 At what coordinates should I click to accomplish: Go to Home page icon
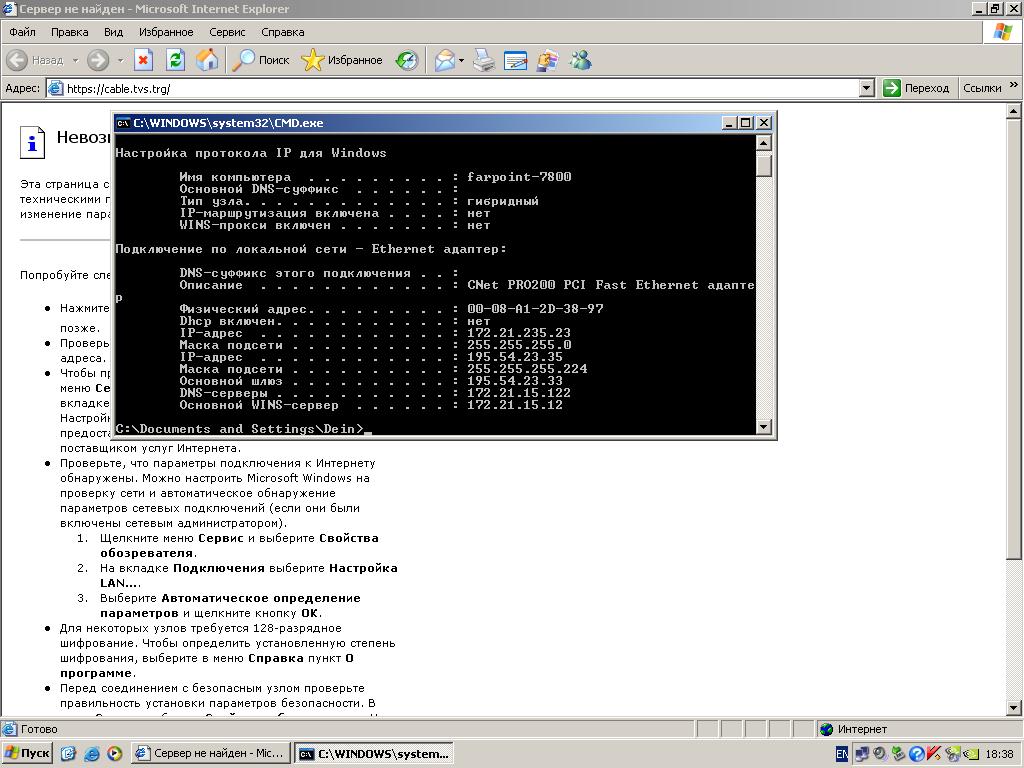(x=207, y=60)
